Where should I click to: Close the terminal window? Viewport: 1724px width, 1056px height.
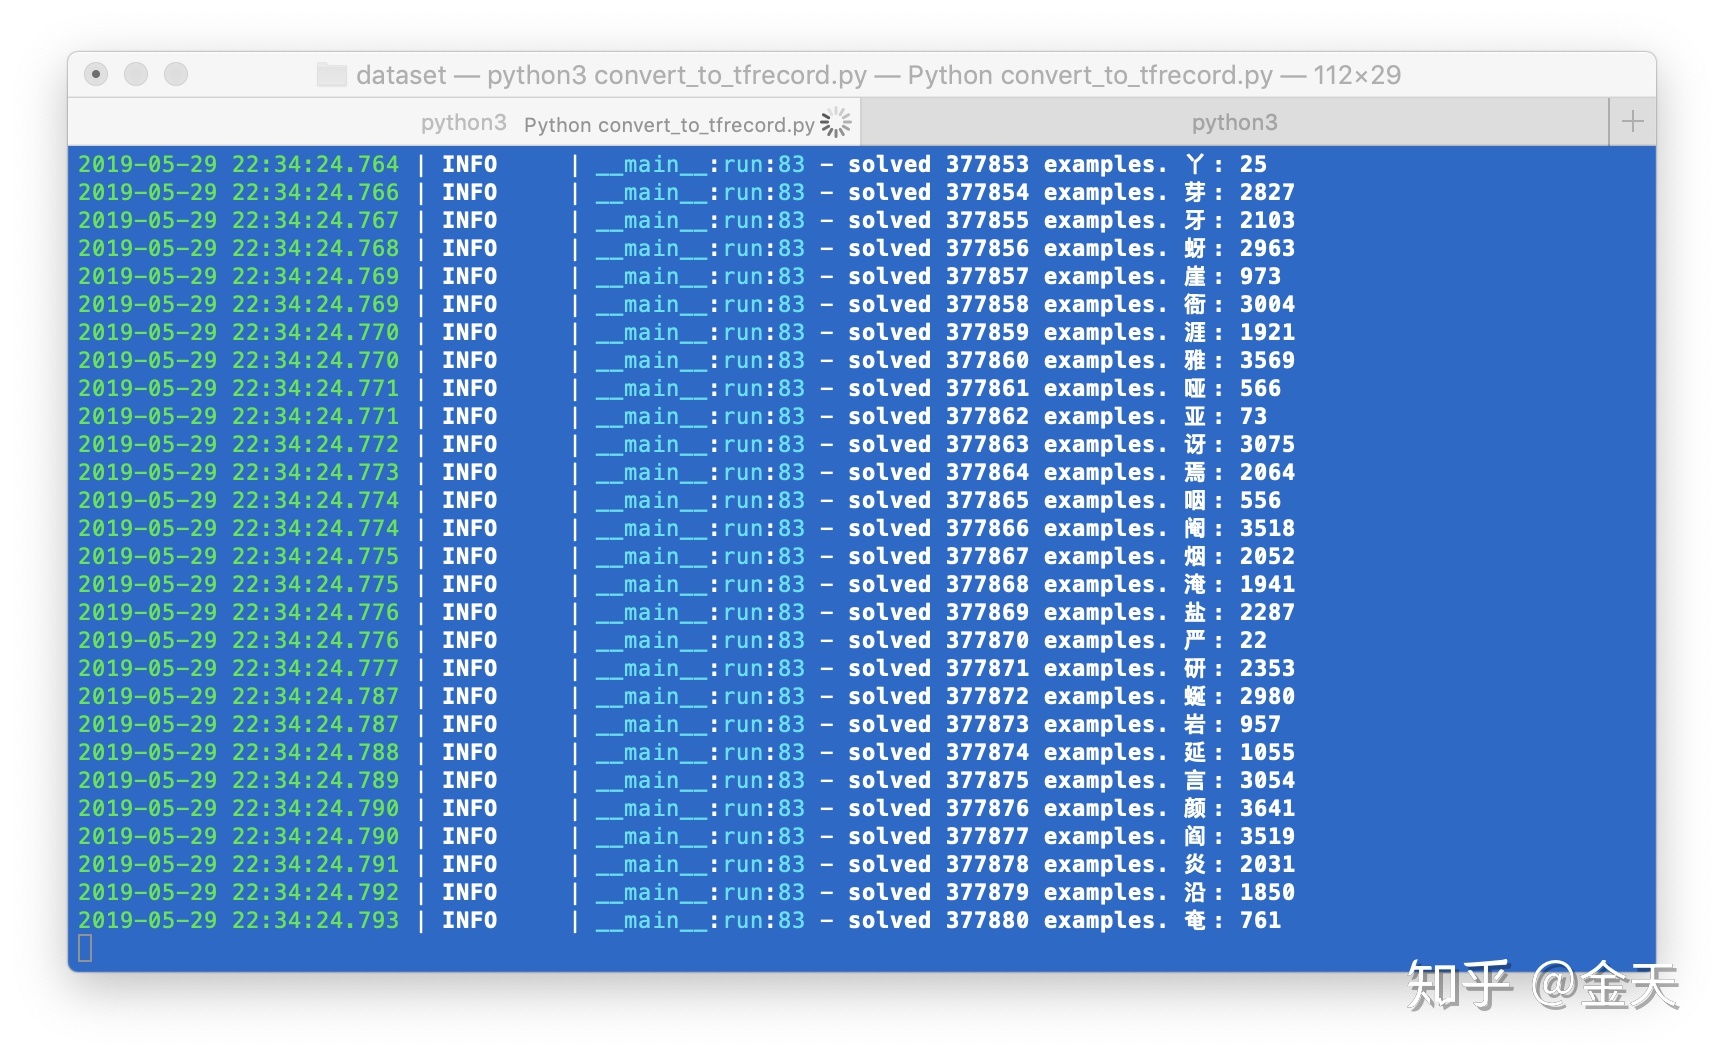coord(96,74)
